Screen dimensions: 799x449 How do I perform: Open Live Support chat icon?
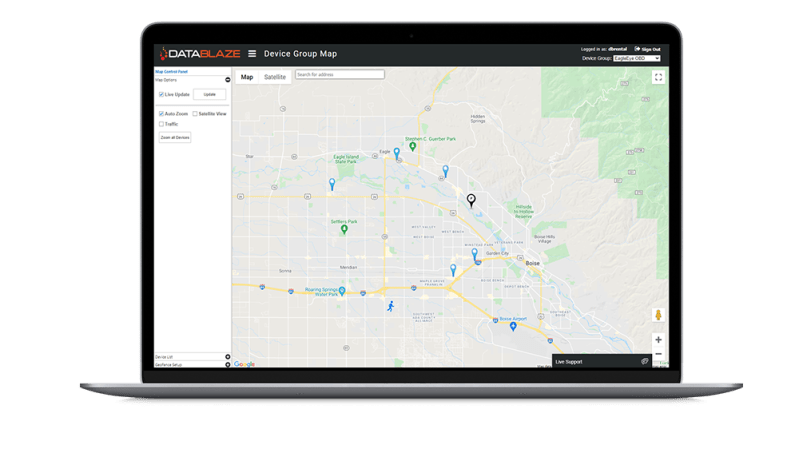click(644, 361)
